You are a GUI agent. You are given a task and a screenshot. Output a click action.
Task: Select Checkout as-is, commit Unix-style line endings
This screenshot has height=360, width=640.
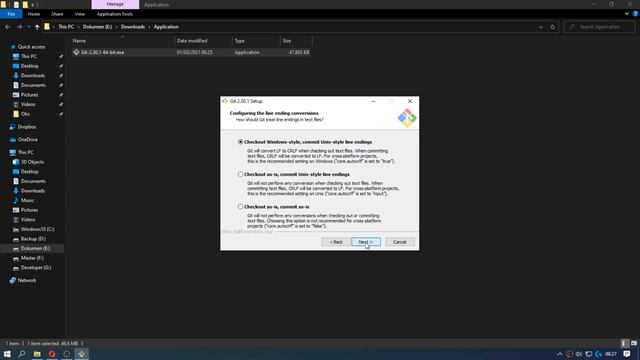240,174
